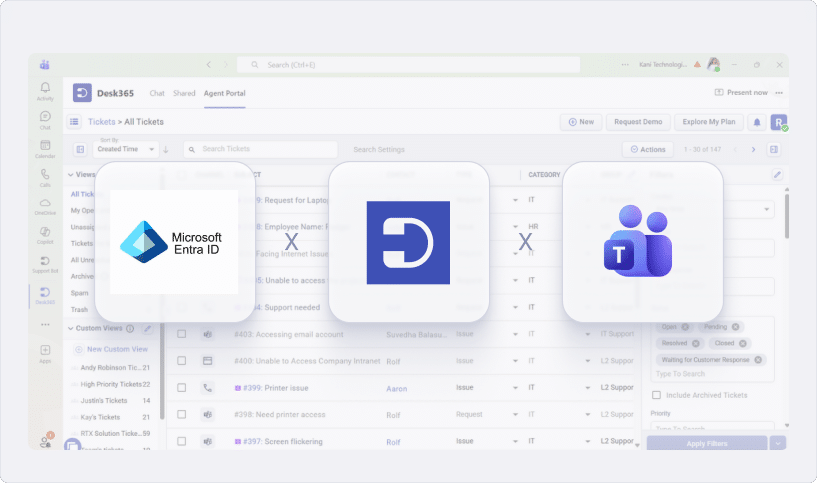Click status Type To Search field
This screenshot has height=483, width=817.
[680, 374]
